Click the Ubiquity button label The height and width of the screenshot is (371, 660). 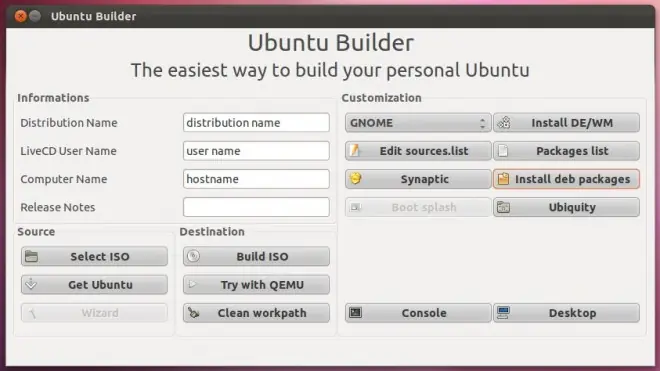click(572, 207)
